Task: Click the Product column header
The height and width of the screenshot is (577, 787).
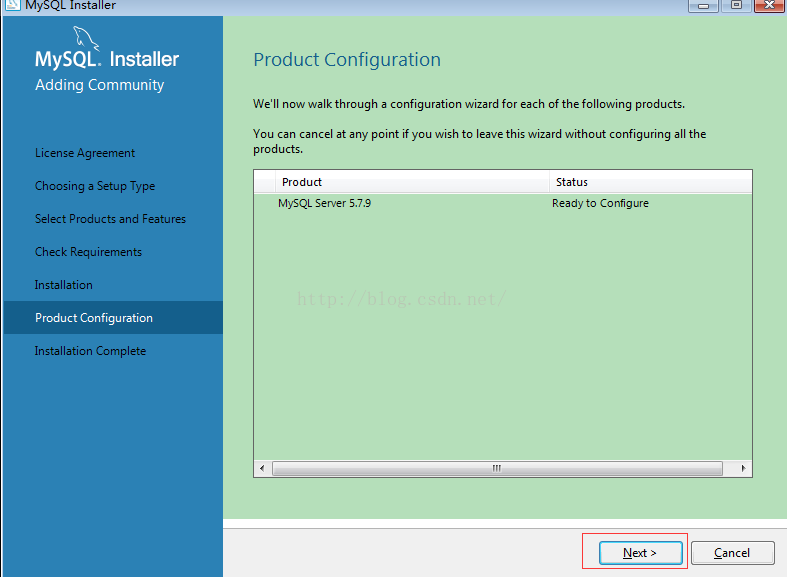Action: click(x=412, y=182)
